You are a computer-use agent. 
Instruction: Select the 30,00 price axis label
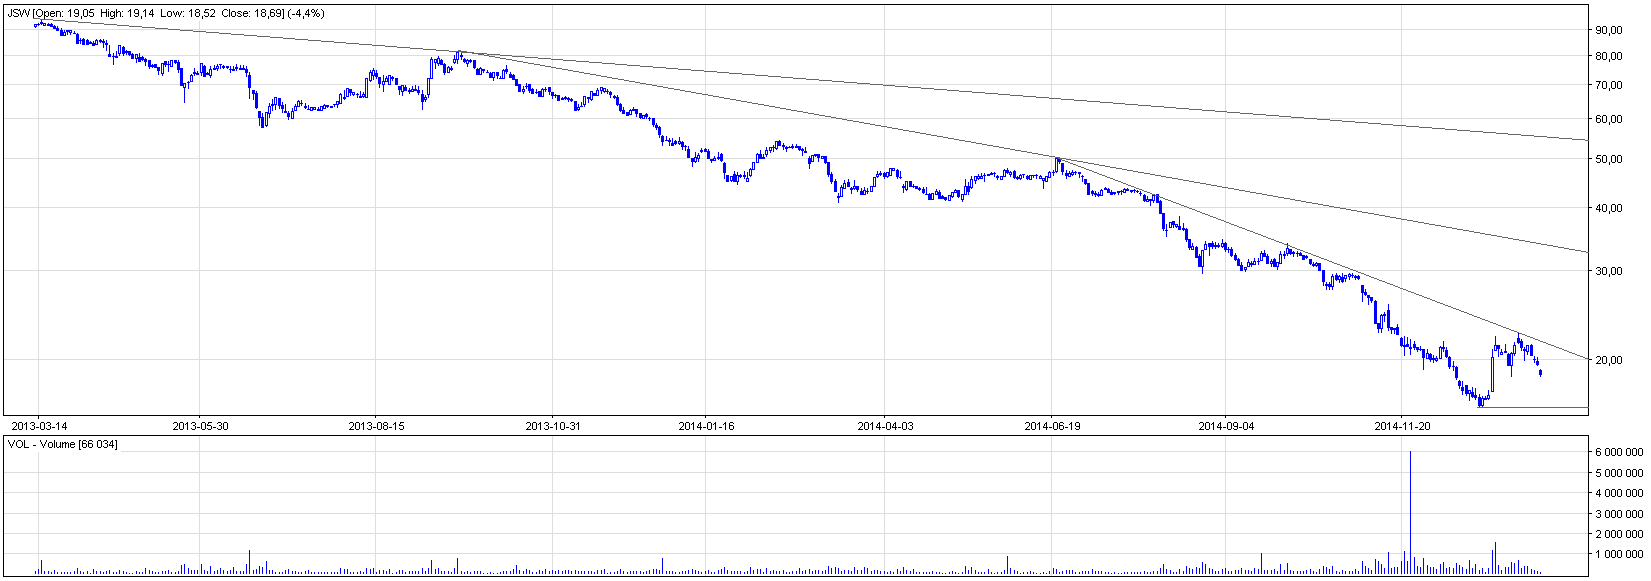tap(1608, 271)
